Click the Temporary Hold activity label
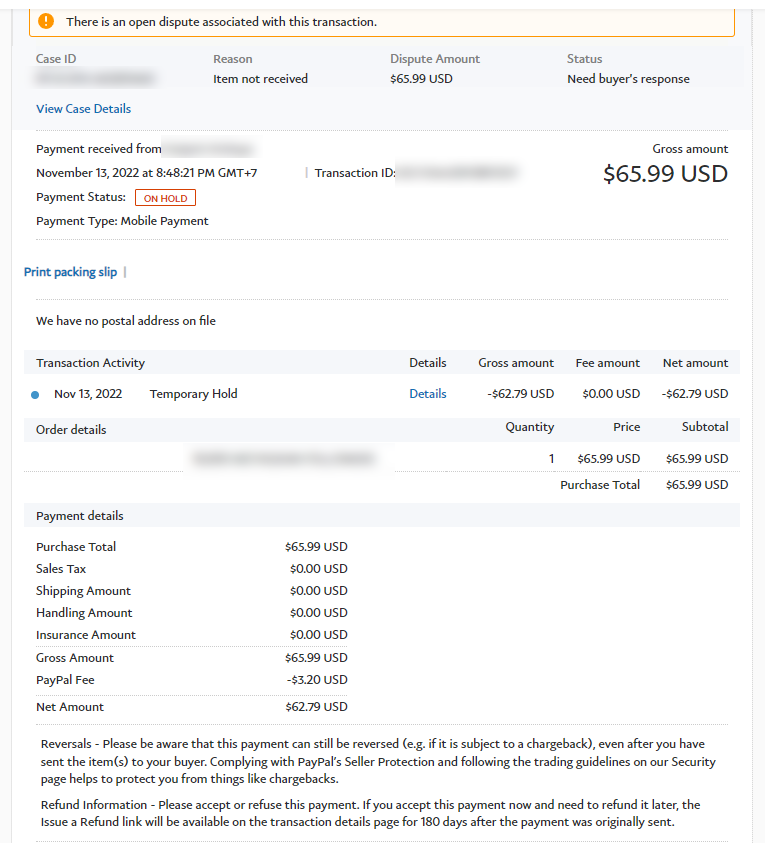Image resolution: width=765 pixels, height=843 pixels. 194,394
